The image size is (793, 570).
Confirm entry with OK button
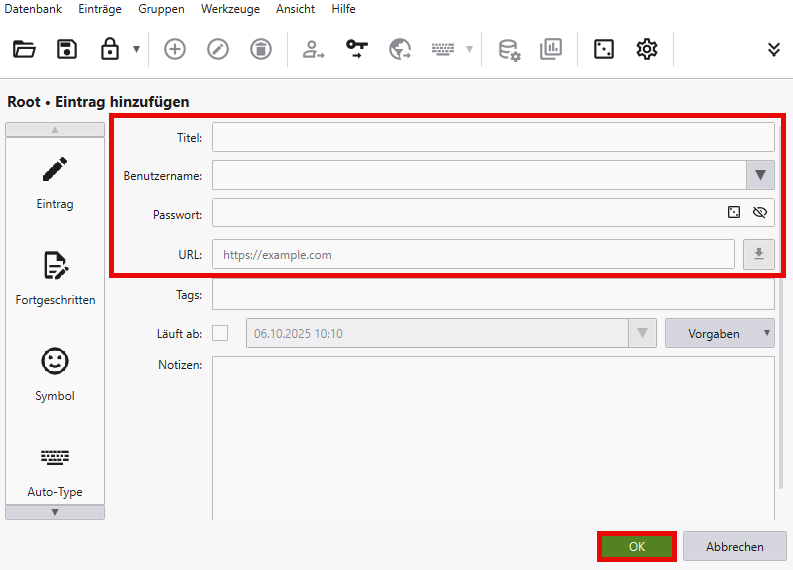637,546
